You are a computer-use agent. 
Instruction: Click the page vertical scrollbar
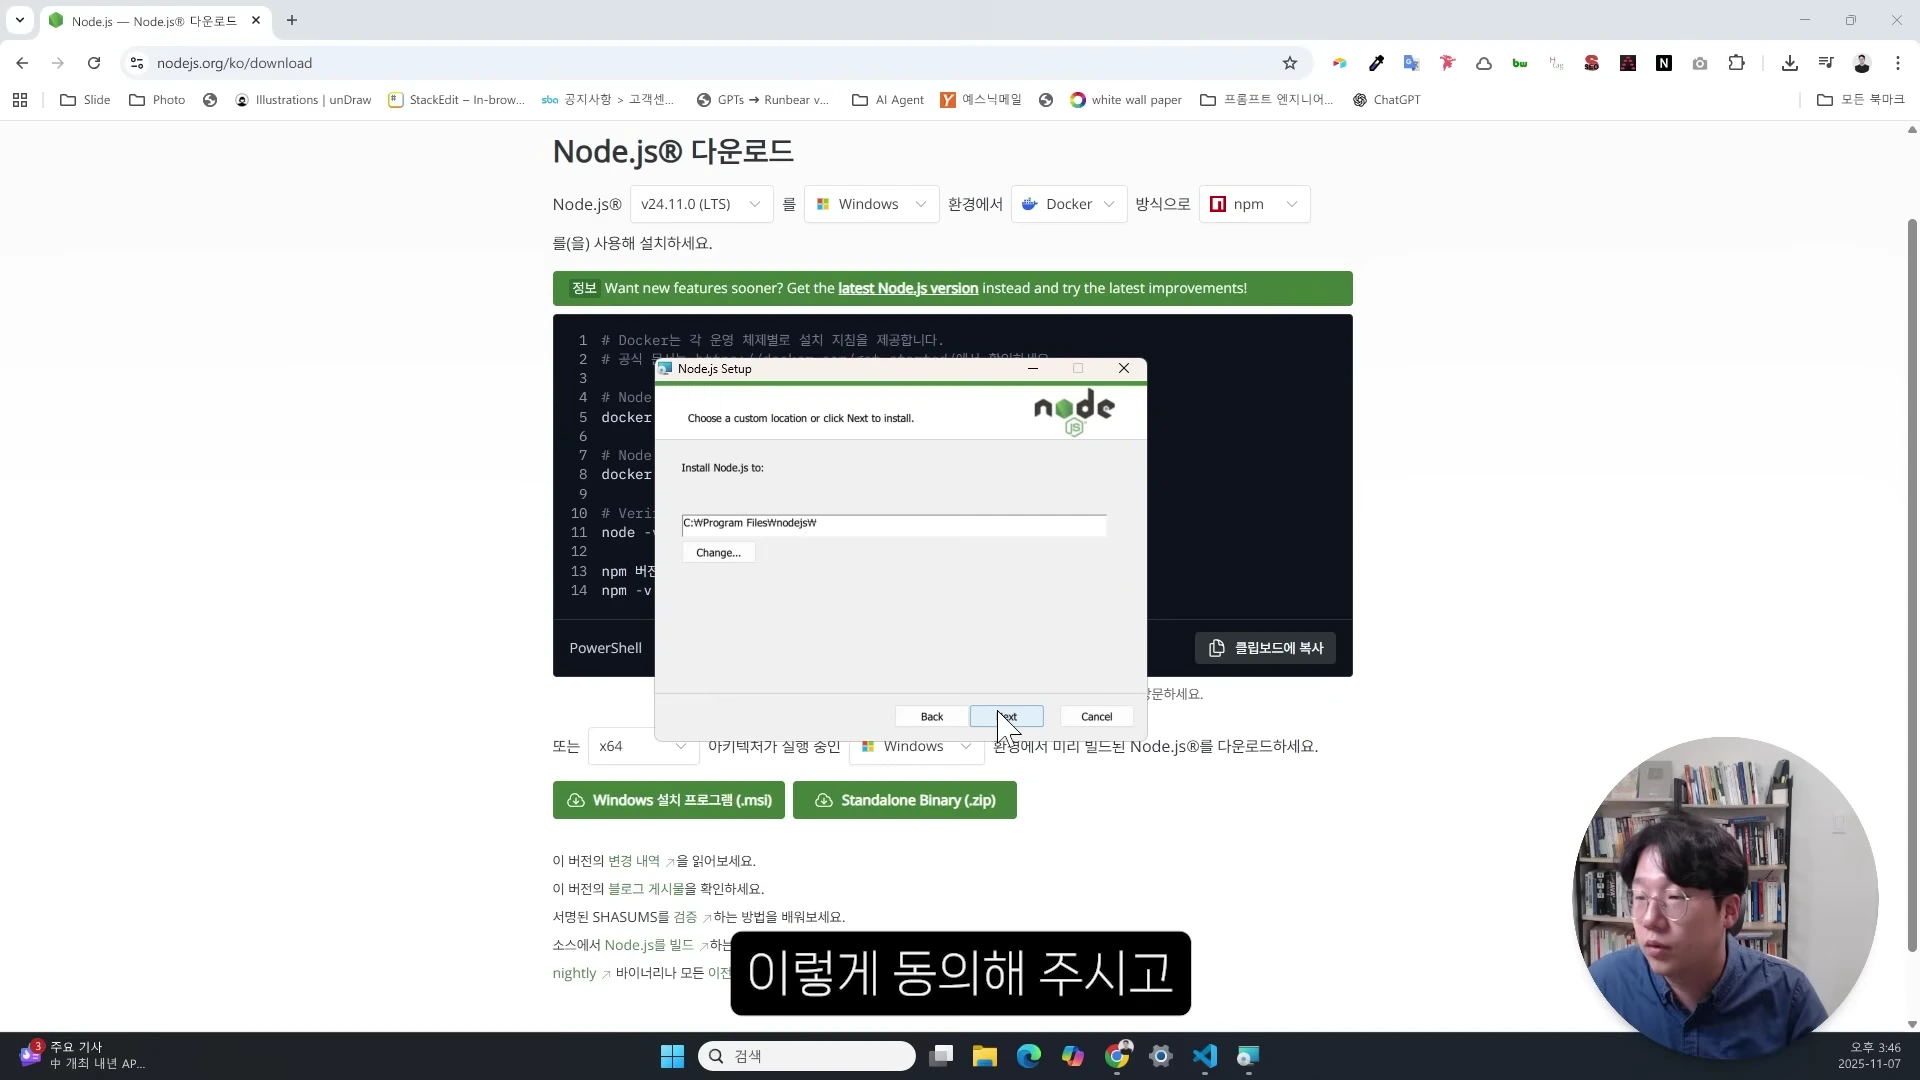coord(1912,584)
